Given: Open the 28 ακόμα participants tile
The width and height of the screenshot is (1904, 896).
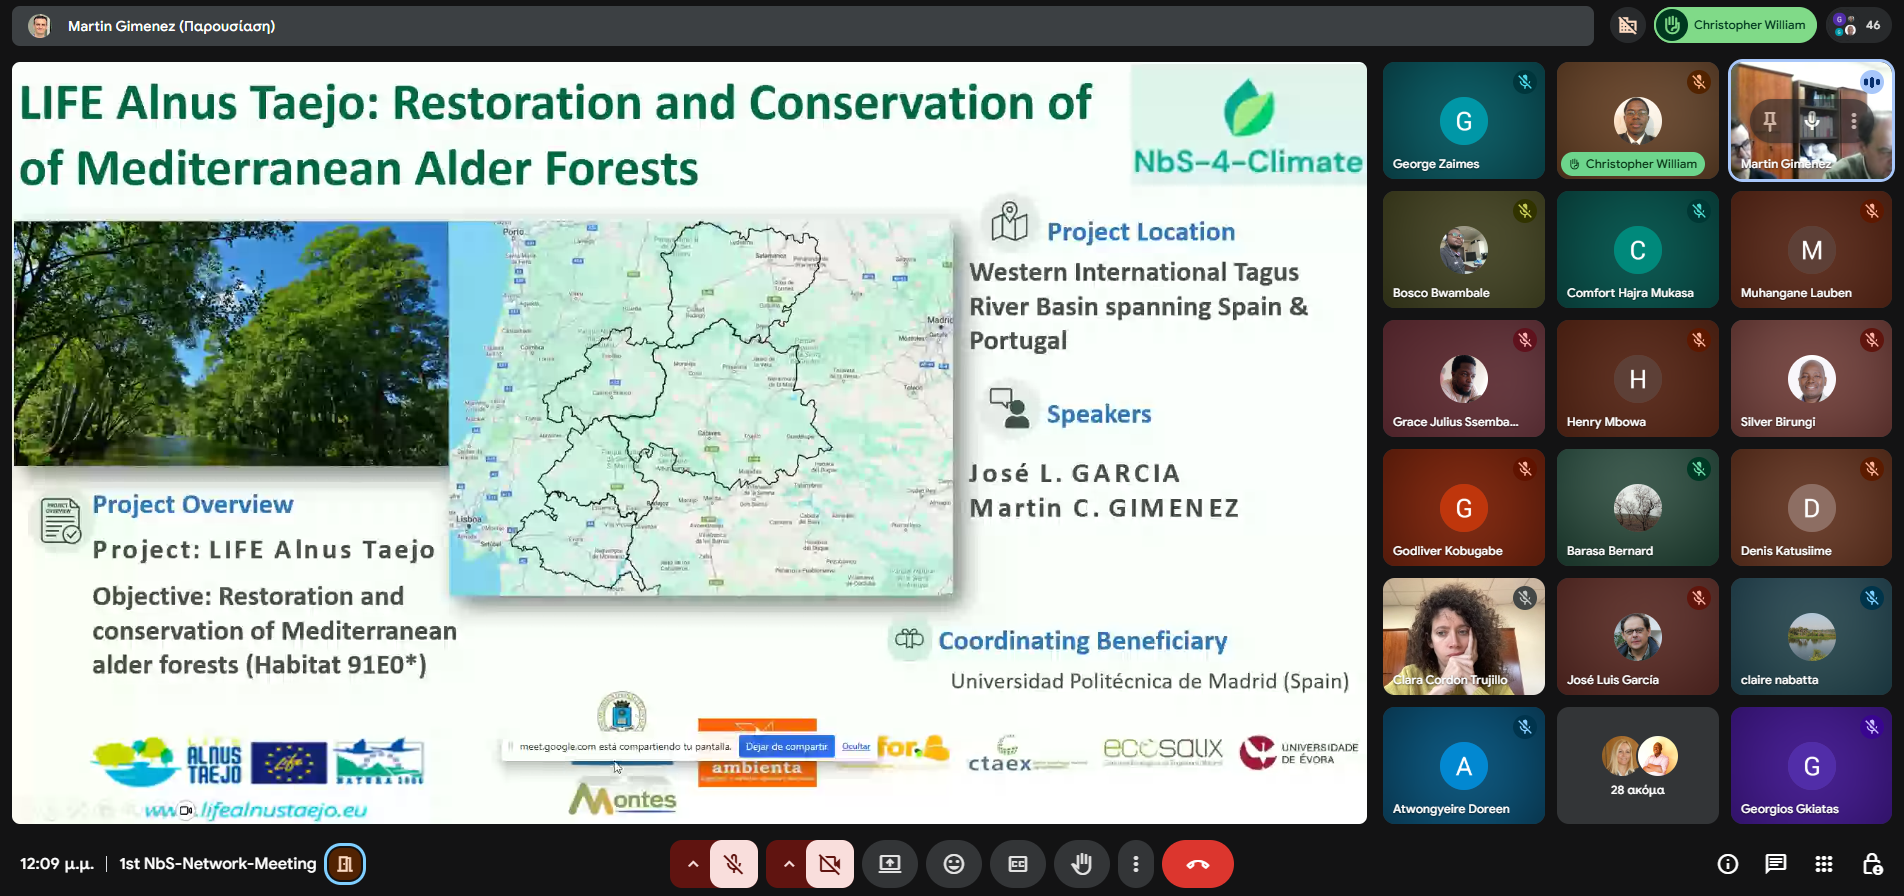Looking at the screenshot, I should coord(1637,766).
